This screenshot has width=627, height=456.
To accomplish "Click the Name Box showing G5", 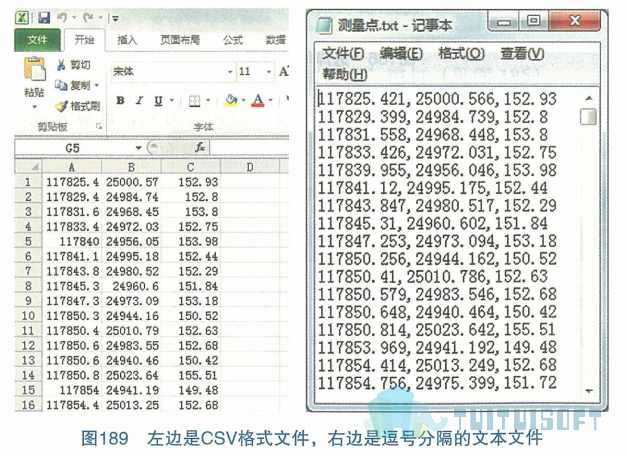I will click(x=74, y=148).
